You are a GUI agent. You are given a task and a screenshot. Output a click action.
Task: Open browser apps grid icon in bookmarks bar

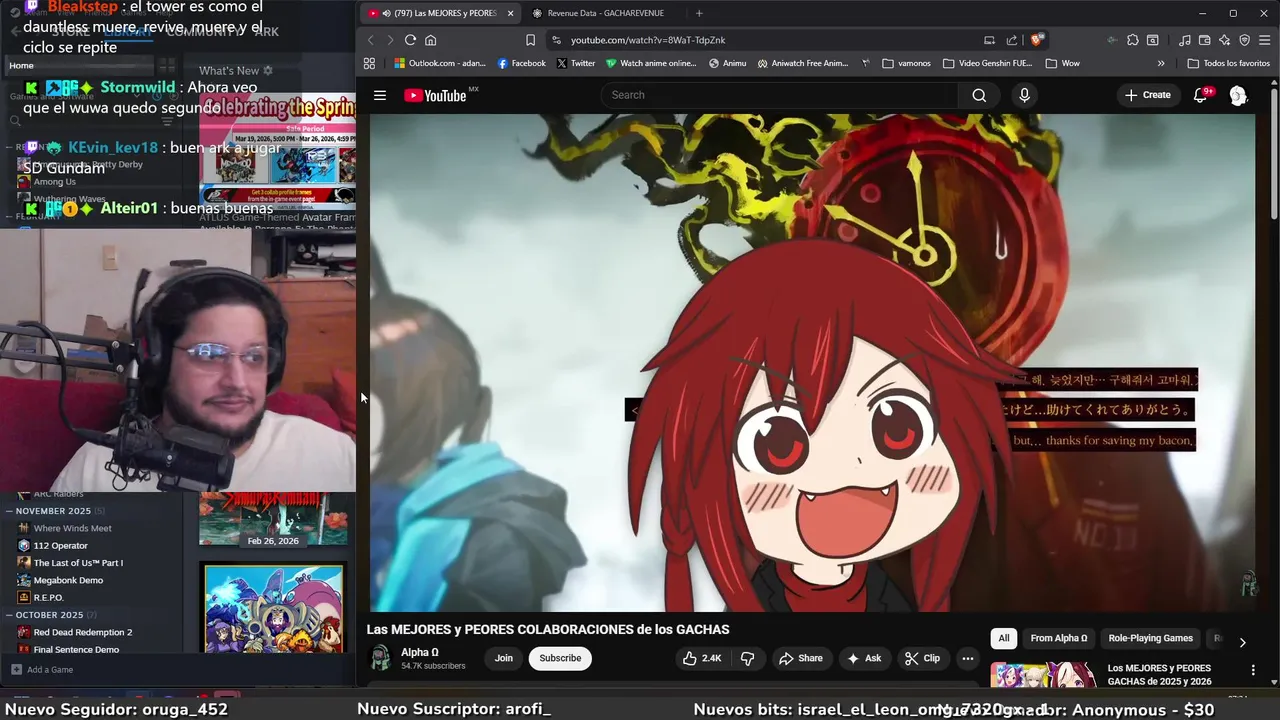pos(369,63)
